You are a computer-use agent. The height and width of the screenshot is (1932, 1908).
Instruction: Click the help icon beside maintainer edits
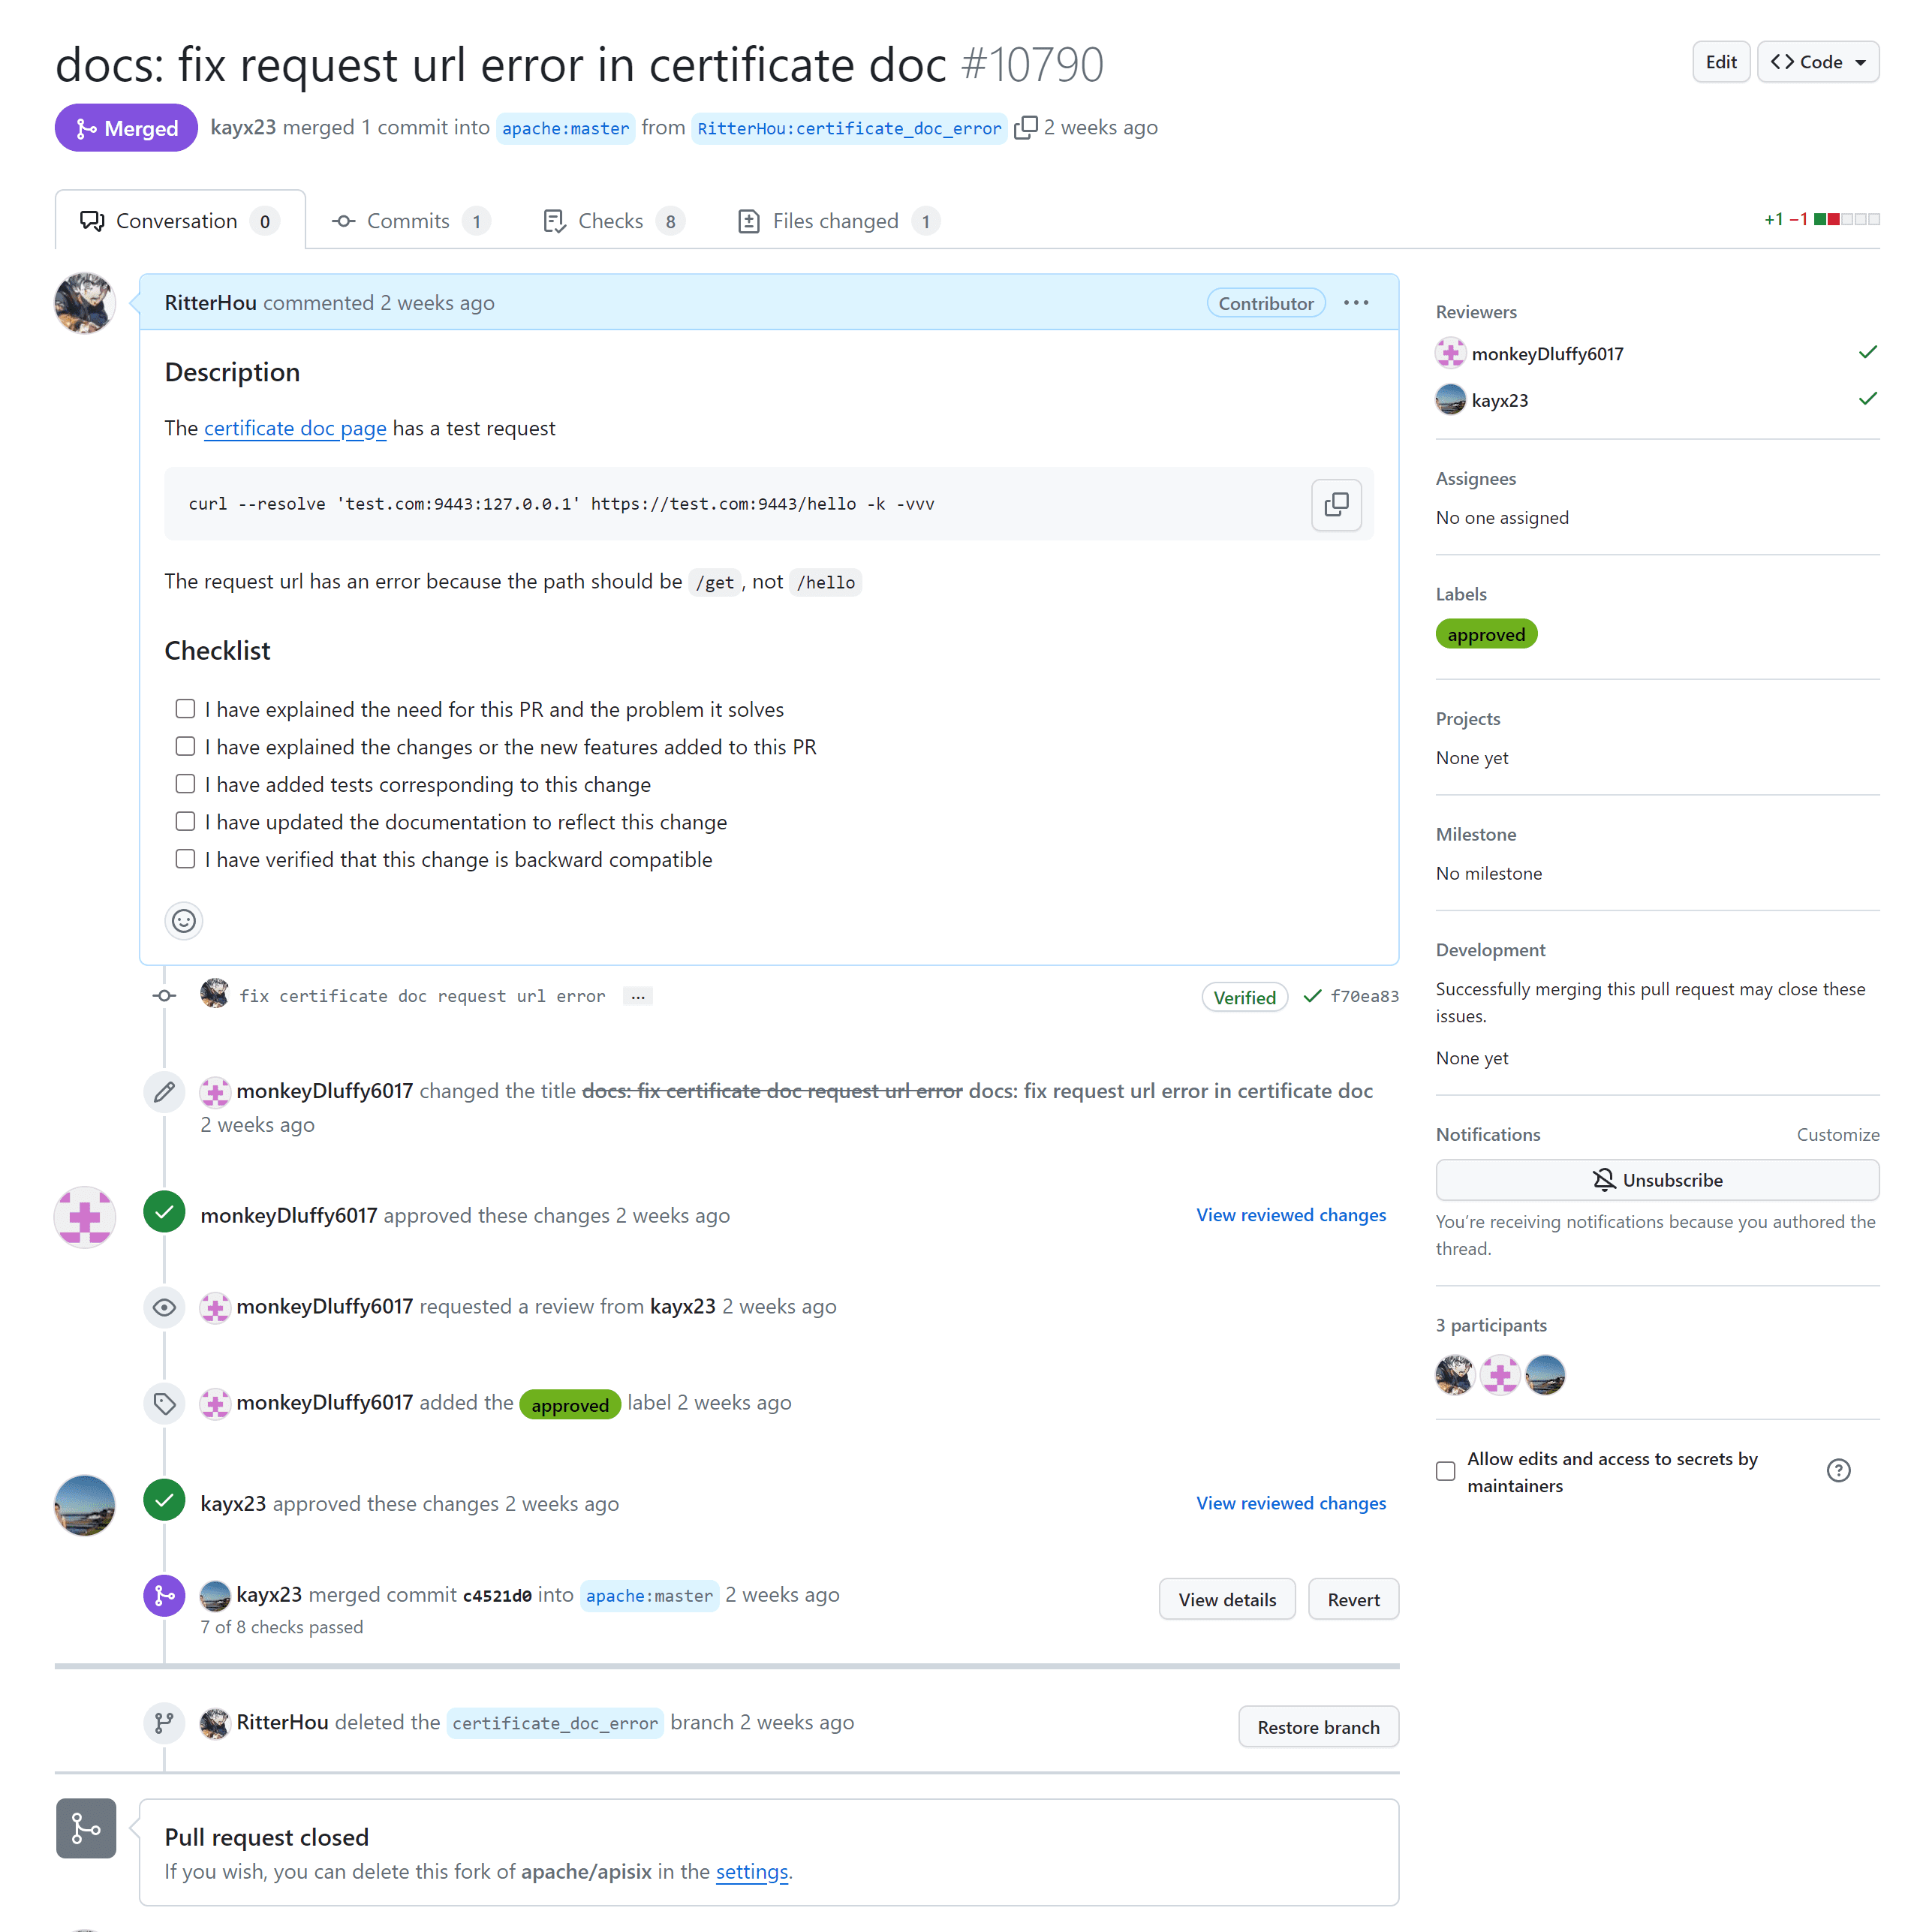pyautogui.click(x=1838, y=1470)
